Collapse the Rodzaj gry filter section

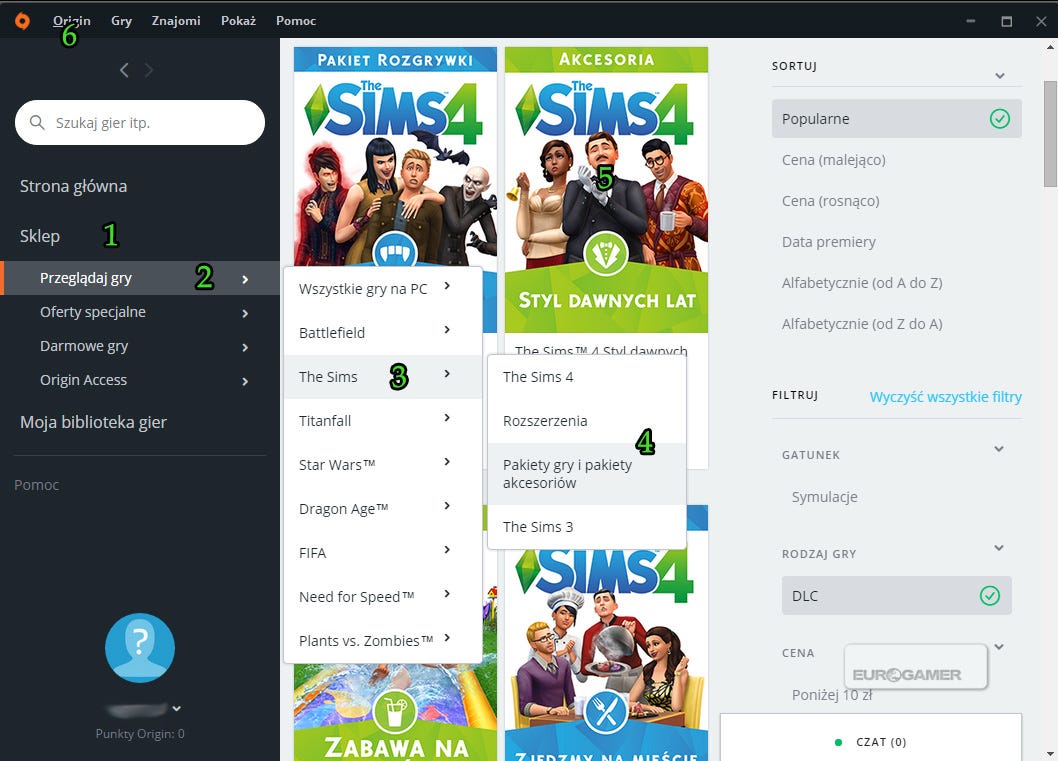(999, 547)
